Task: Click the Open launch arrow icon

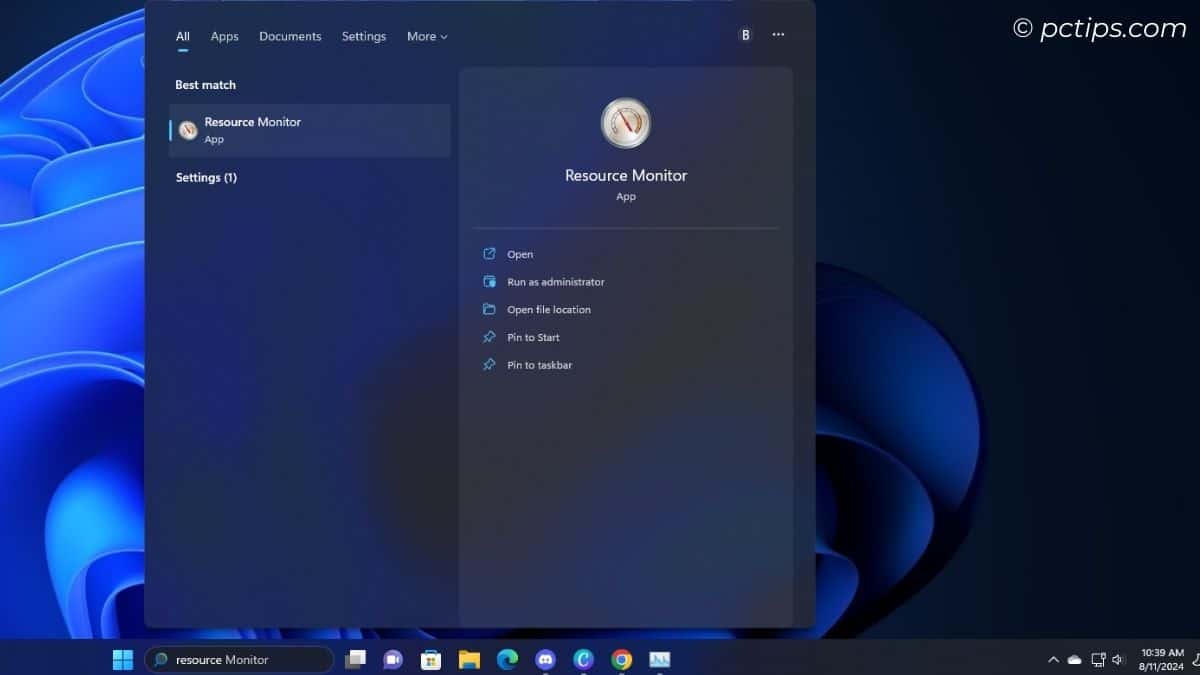Action: [489, 254]
